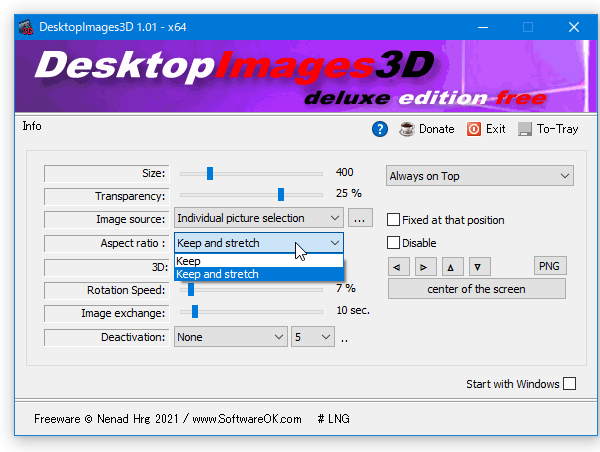Toggle the Disable checkbox
Screen dimensions: 600x452
[393, 243]
